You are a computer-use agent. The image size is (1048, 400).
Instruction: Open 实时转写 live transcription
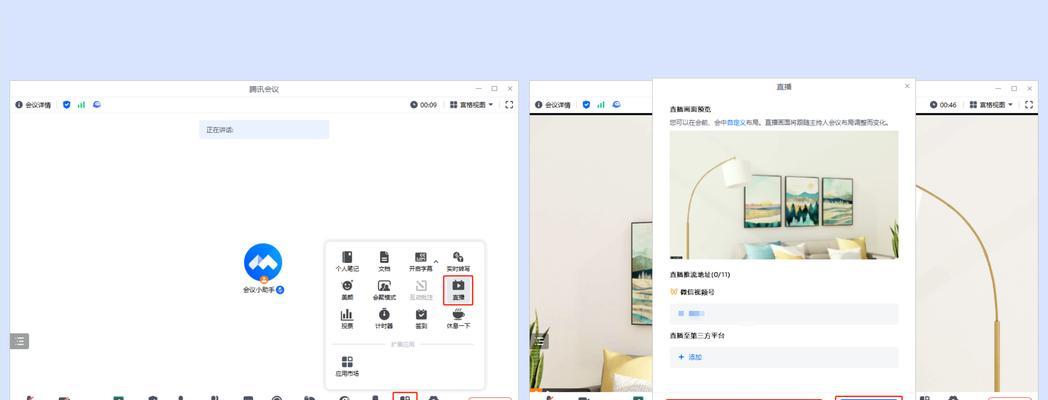(x=458, y=262)
